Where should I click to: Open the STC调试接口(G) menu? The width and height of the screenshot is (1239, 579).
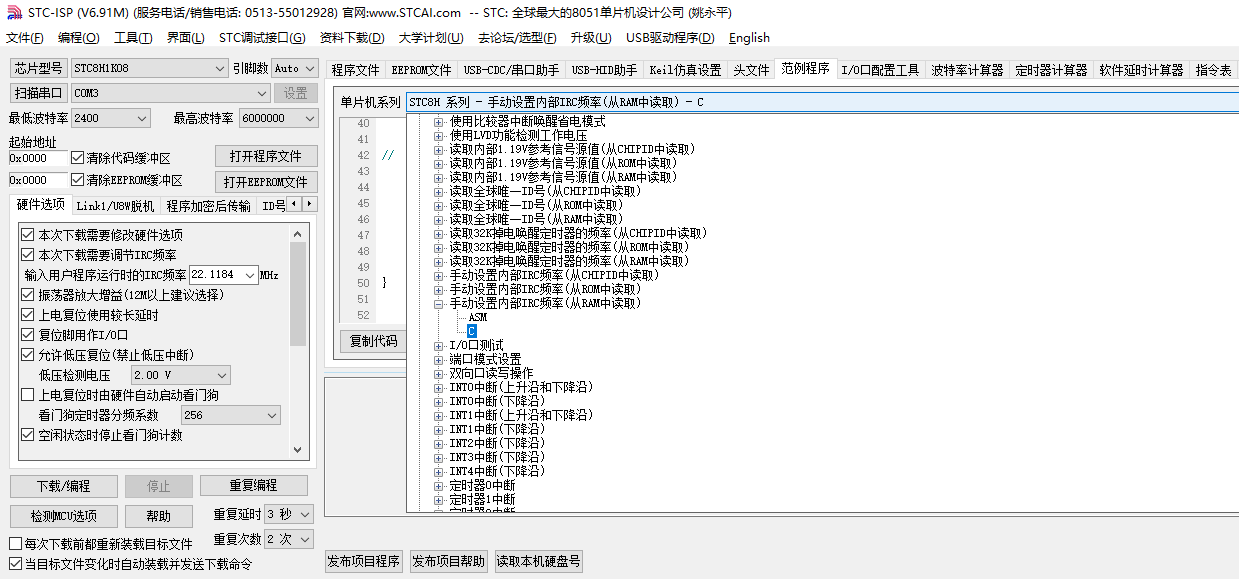(262, 38)
